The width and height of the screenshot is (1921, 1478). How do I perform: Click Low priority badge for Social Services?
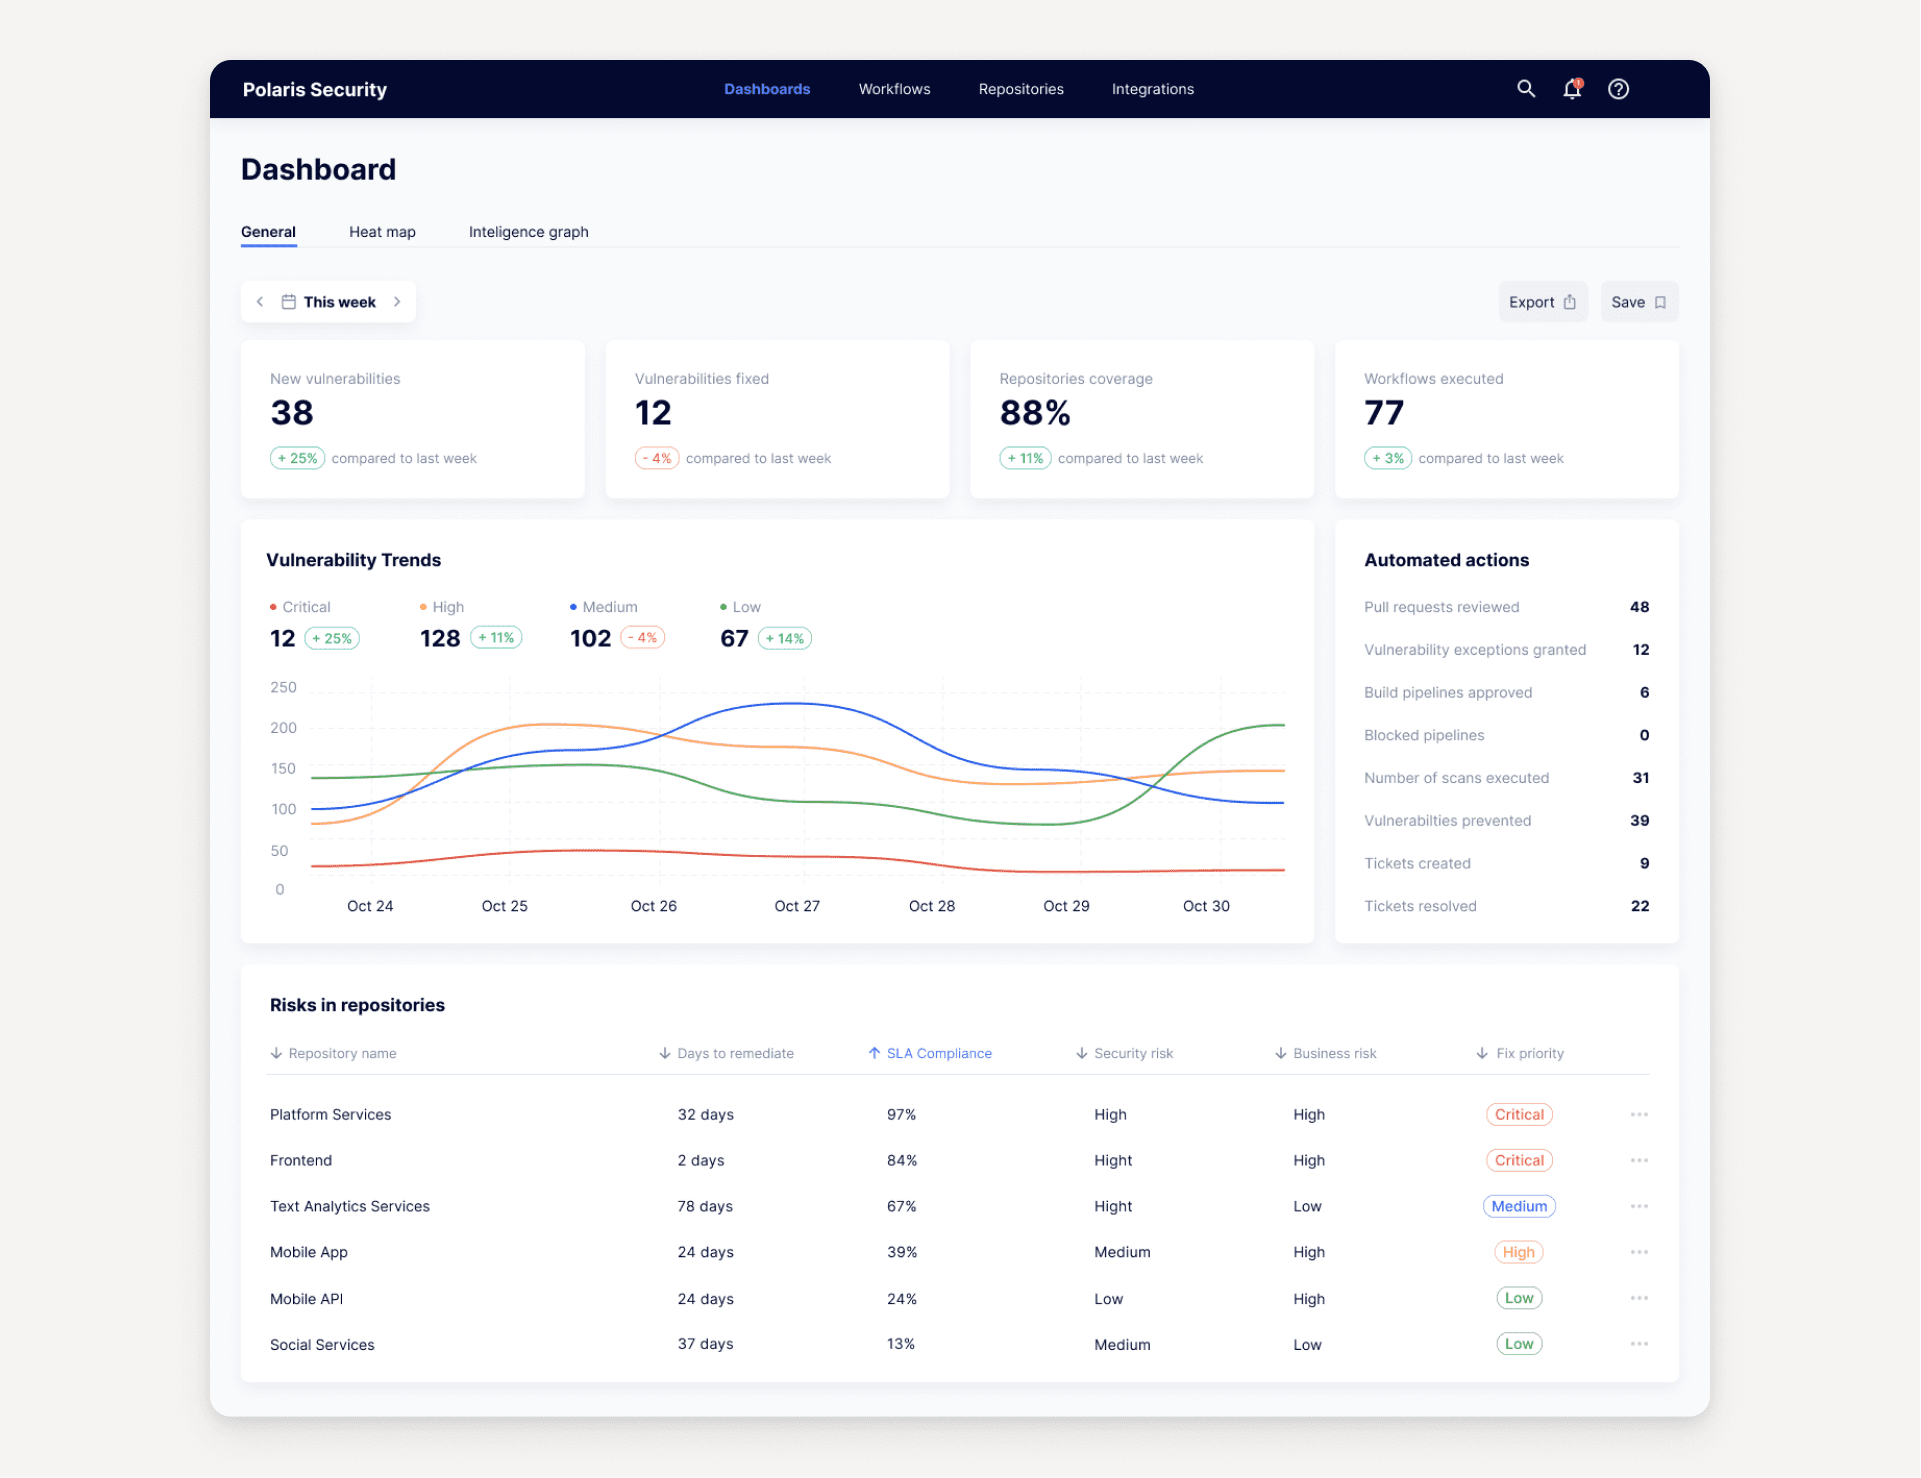(x=1519, y=1344)
